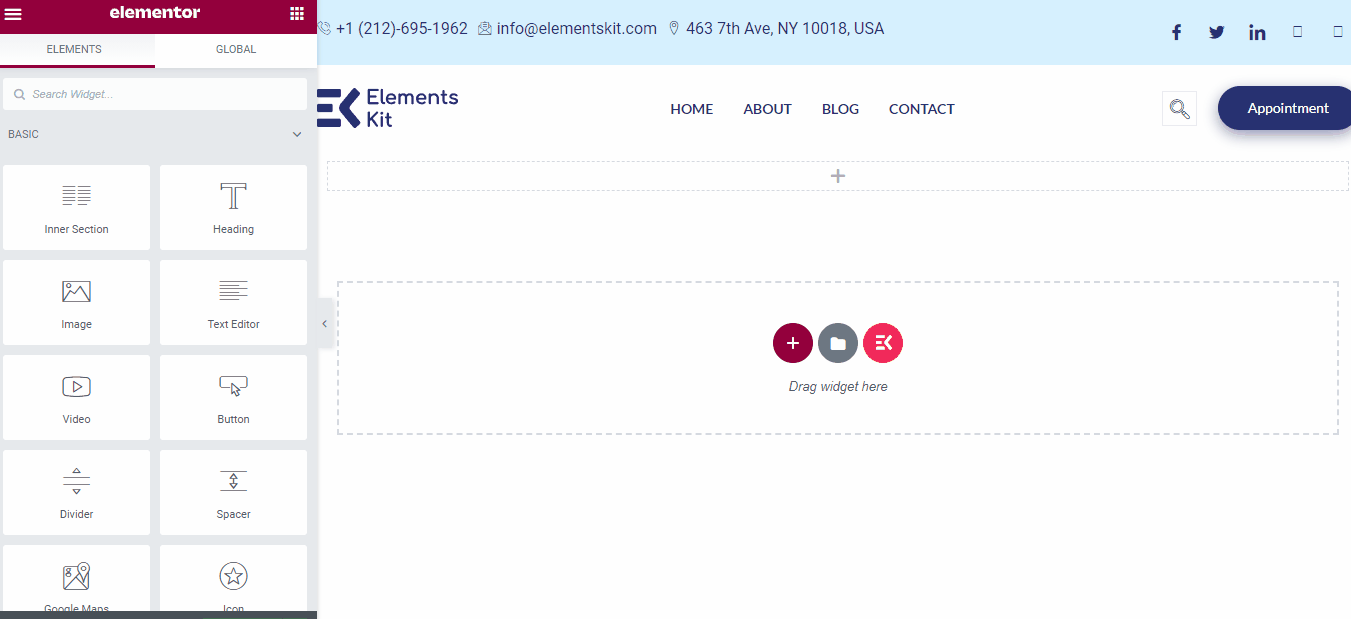Go to the CONTACT menu item
This screenshot has width=1351, height=619.
point(922,109)
